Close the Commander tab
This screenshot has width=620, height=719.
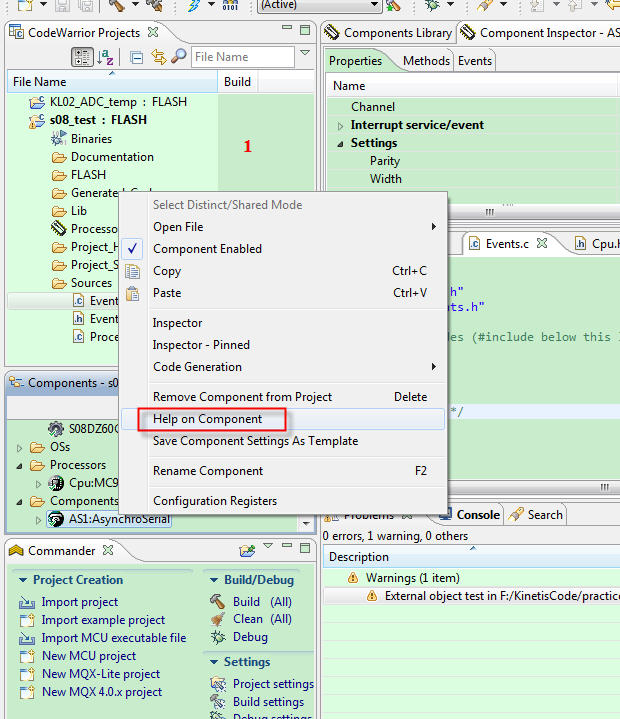coord(108,550)
